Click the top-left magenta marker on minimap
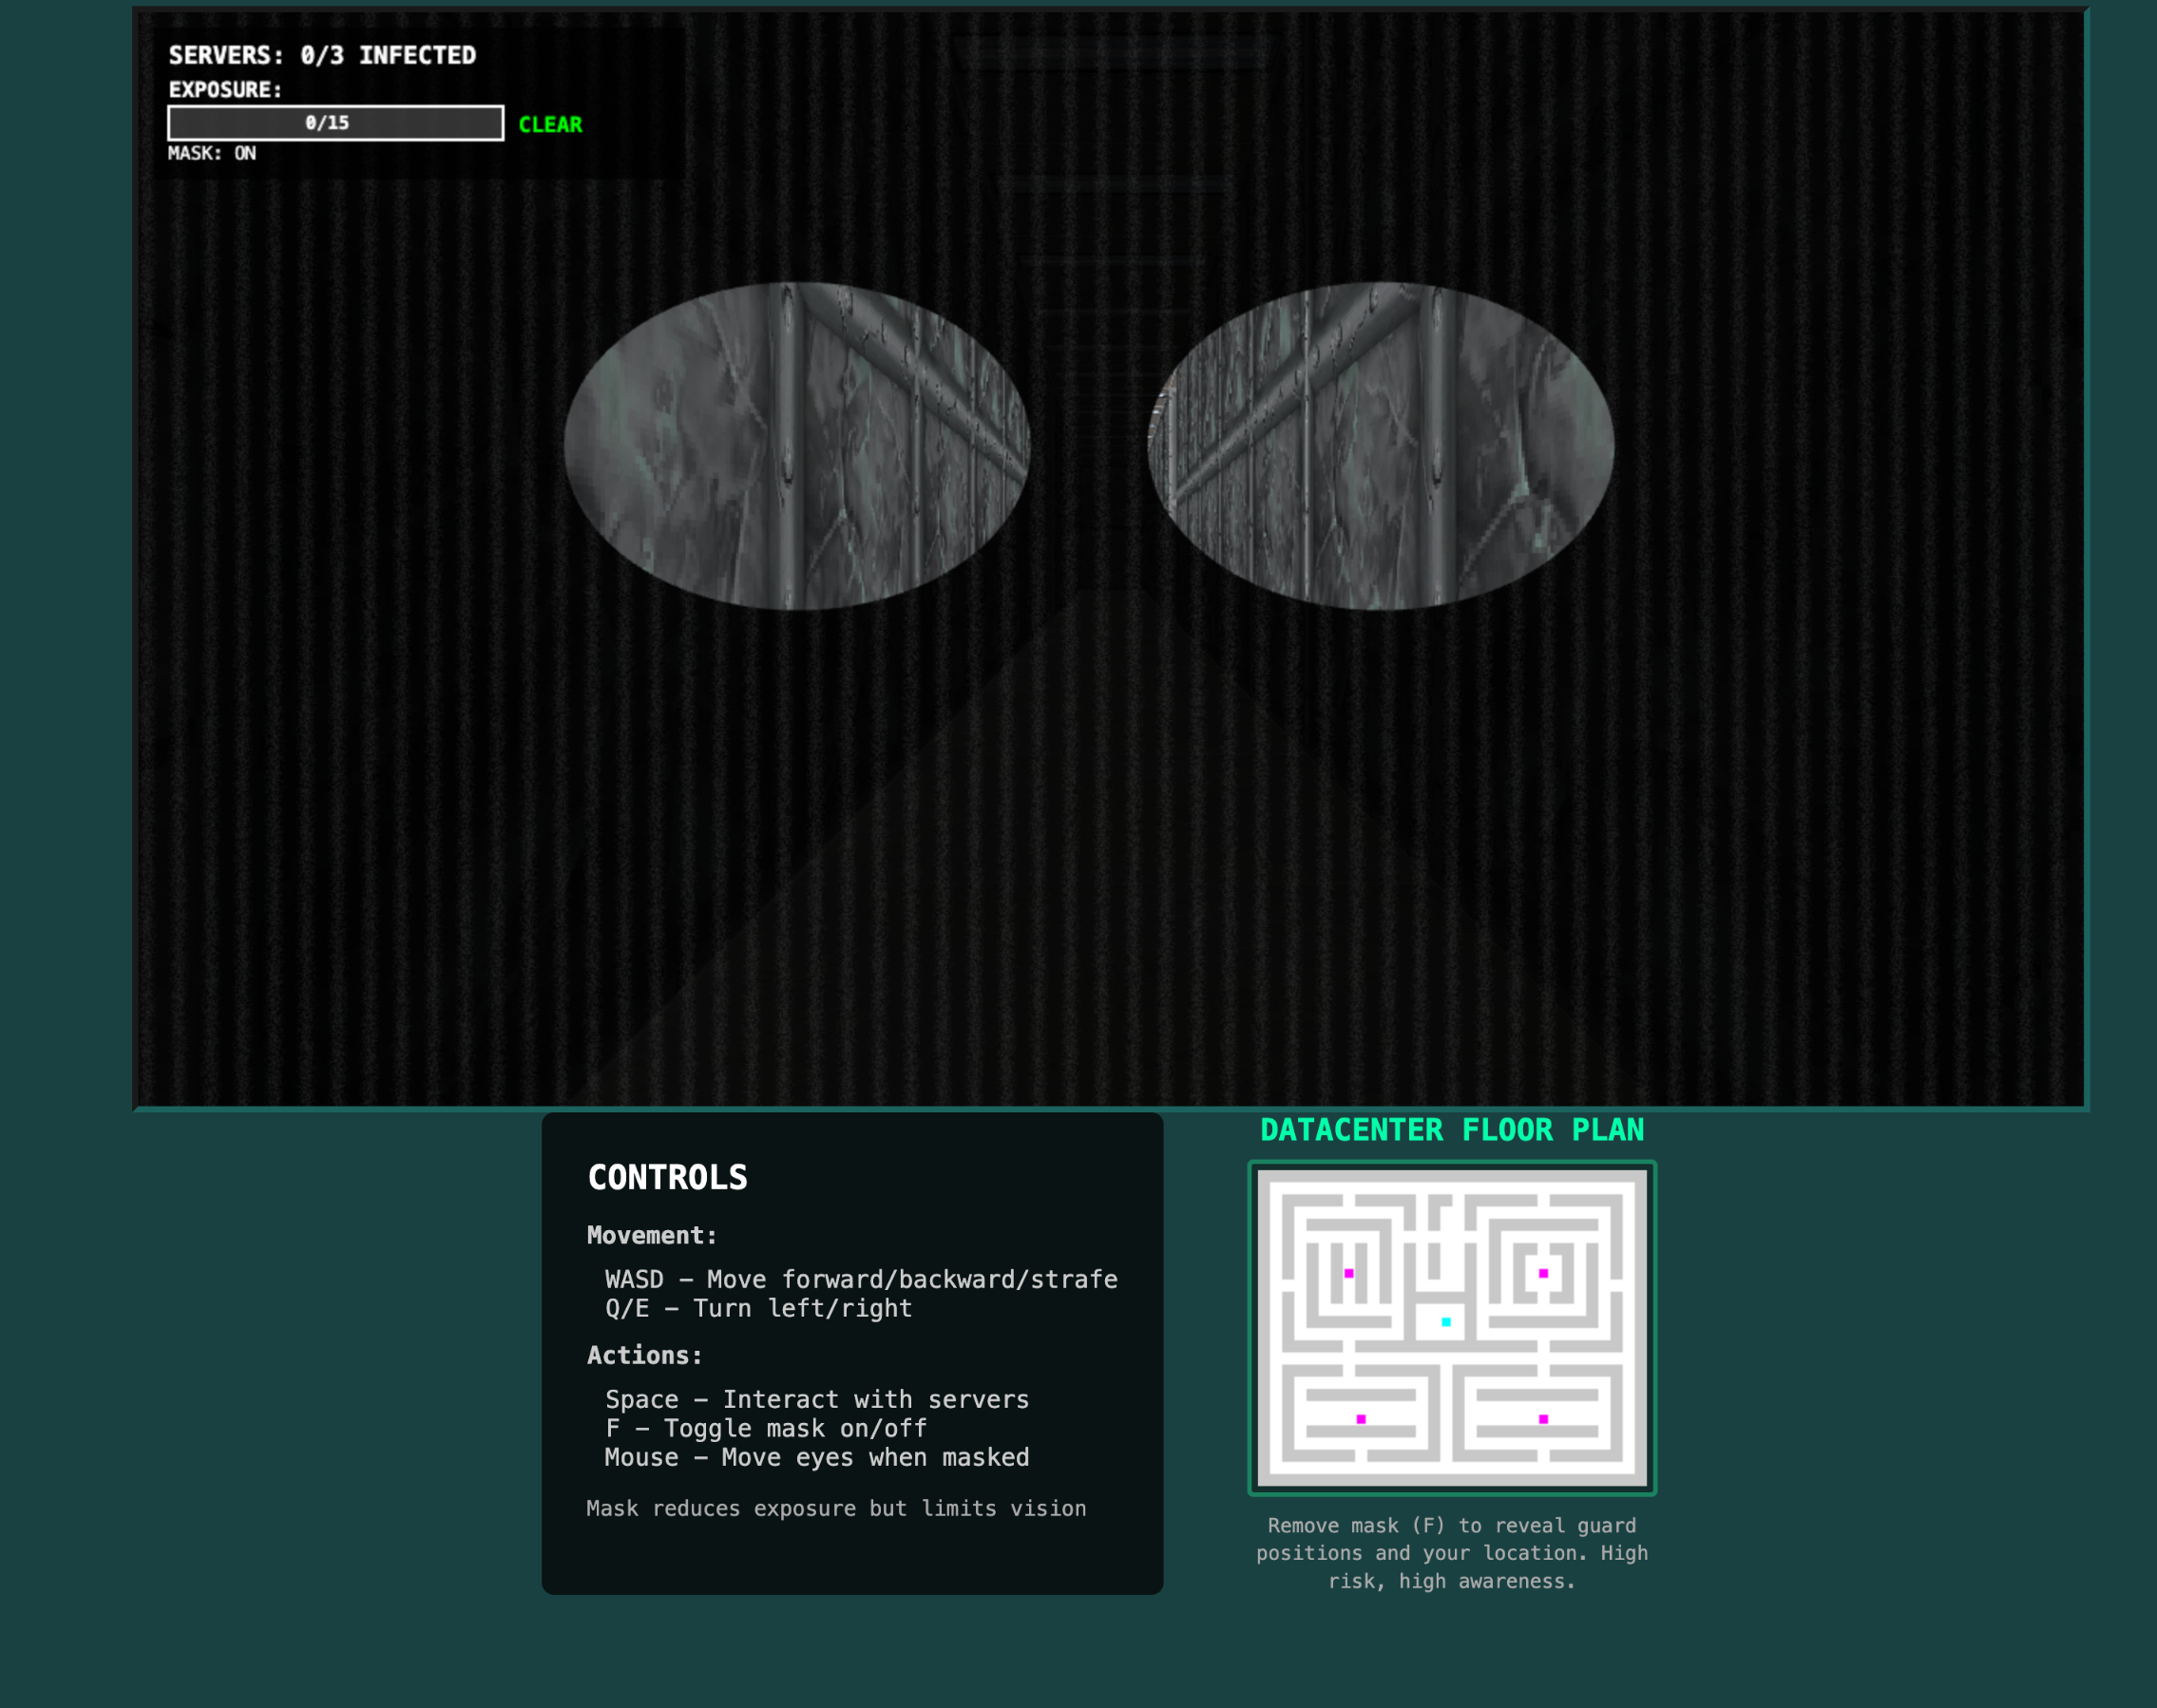This screenshot has width=2157, height=1708. coord(1349,1273)
